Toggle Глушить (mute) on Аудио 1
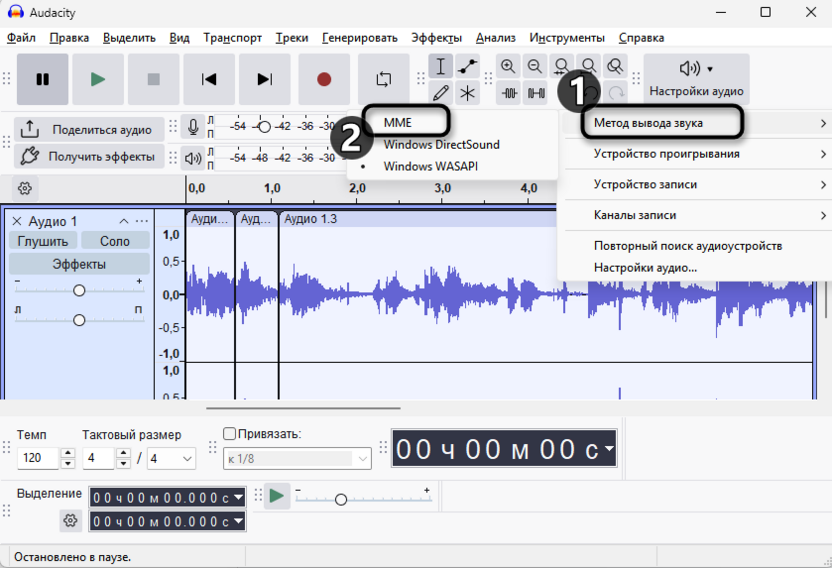This screenshot has width=832, height=568. coord(43,241)
